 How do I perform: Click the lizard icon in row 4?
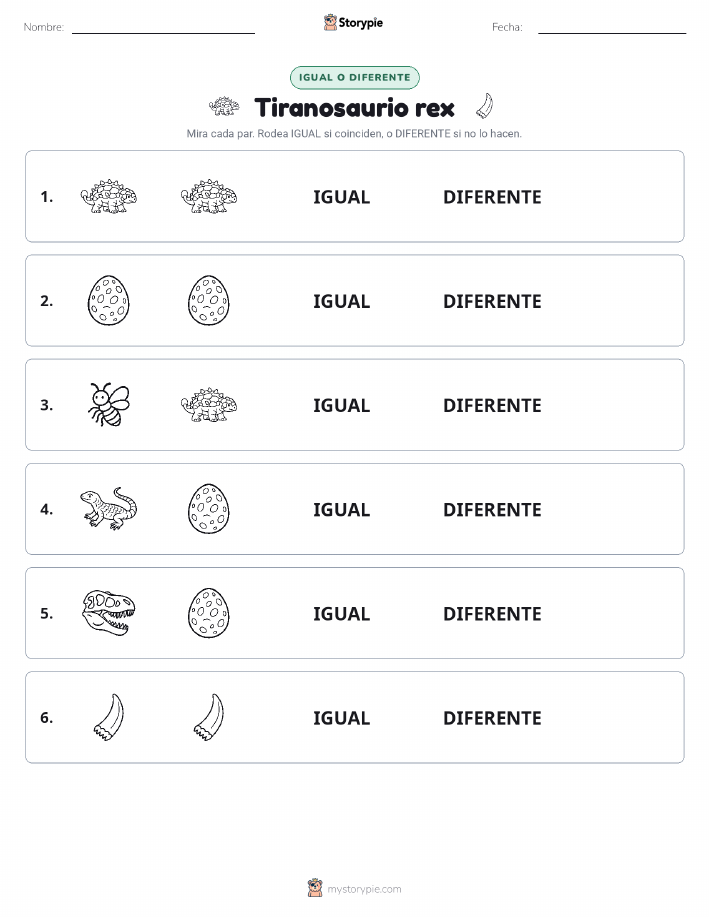(108, 509)
